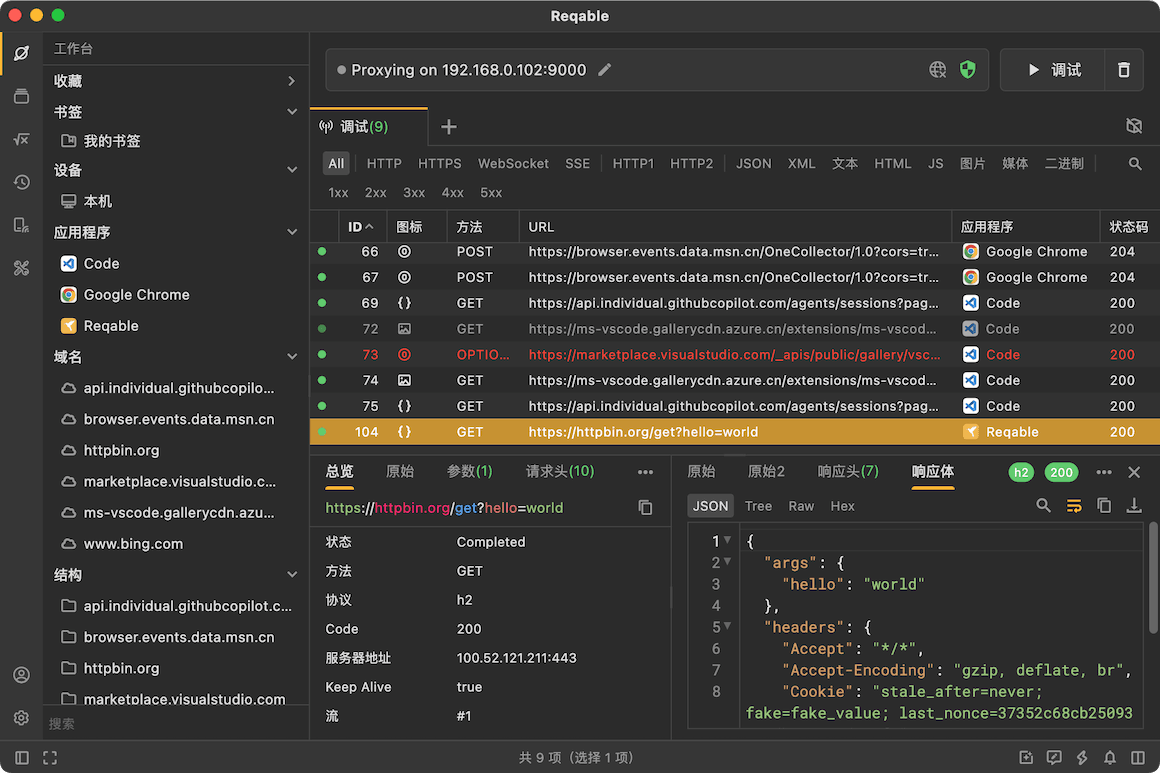Image resolution: width=1160 pixels, height=773 pixels.
Task: Open more tabs in request panel
Action: (x=645, y=472)
